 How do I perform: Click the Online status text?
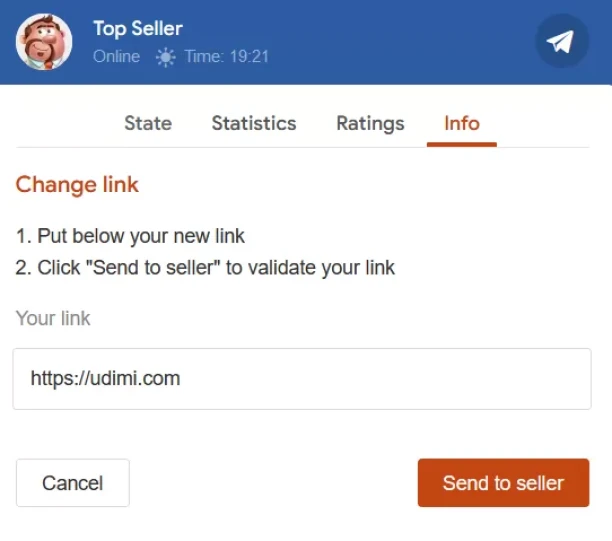pyautogui.click(x=116, y=57)
